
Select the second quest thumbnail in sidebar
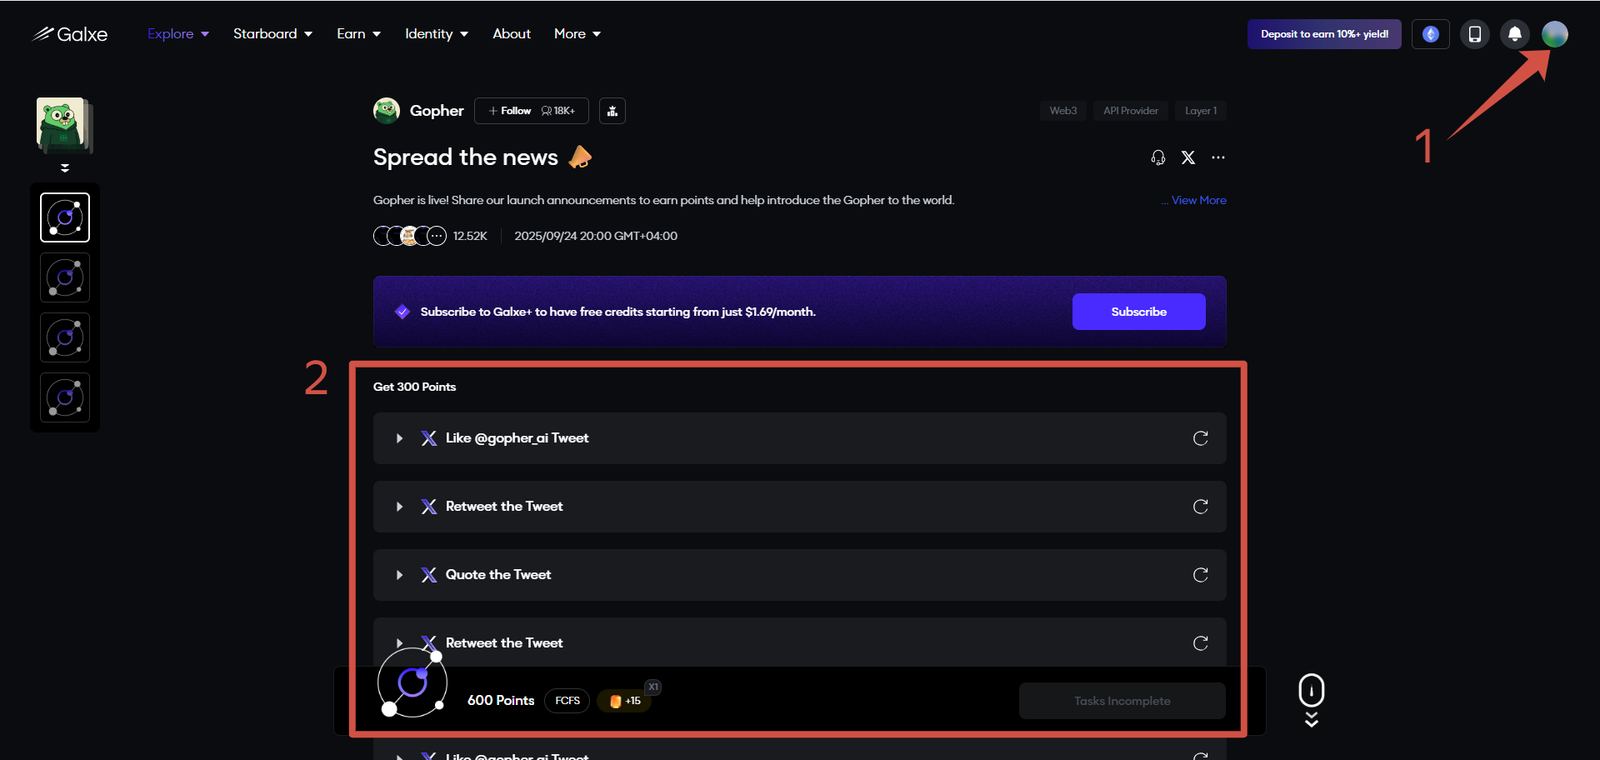(65, 278)
